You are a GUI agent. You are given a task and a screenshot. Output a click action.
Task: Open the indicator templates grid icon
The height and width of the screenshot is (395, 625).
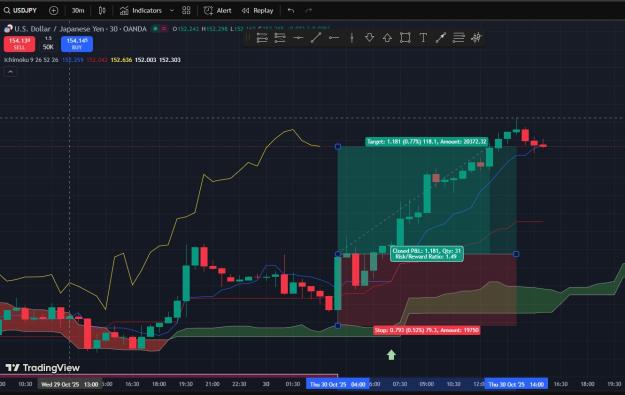(x=186, y=11)
